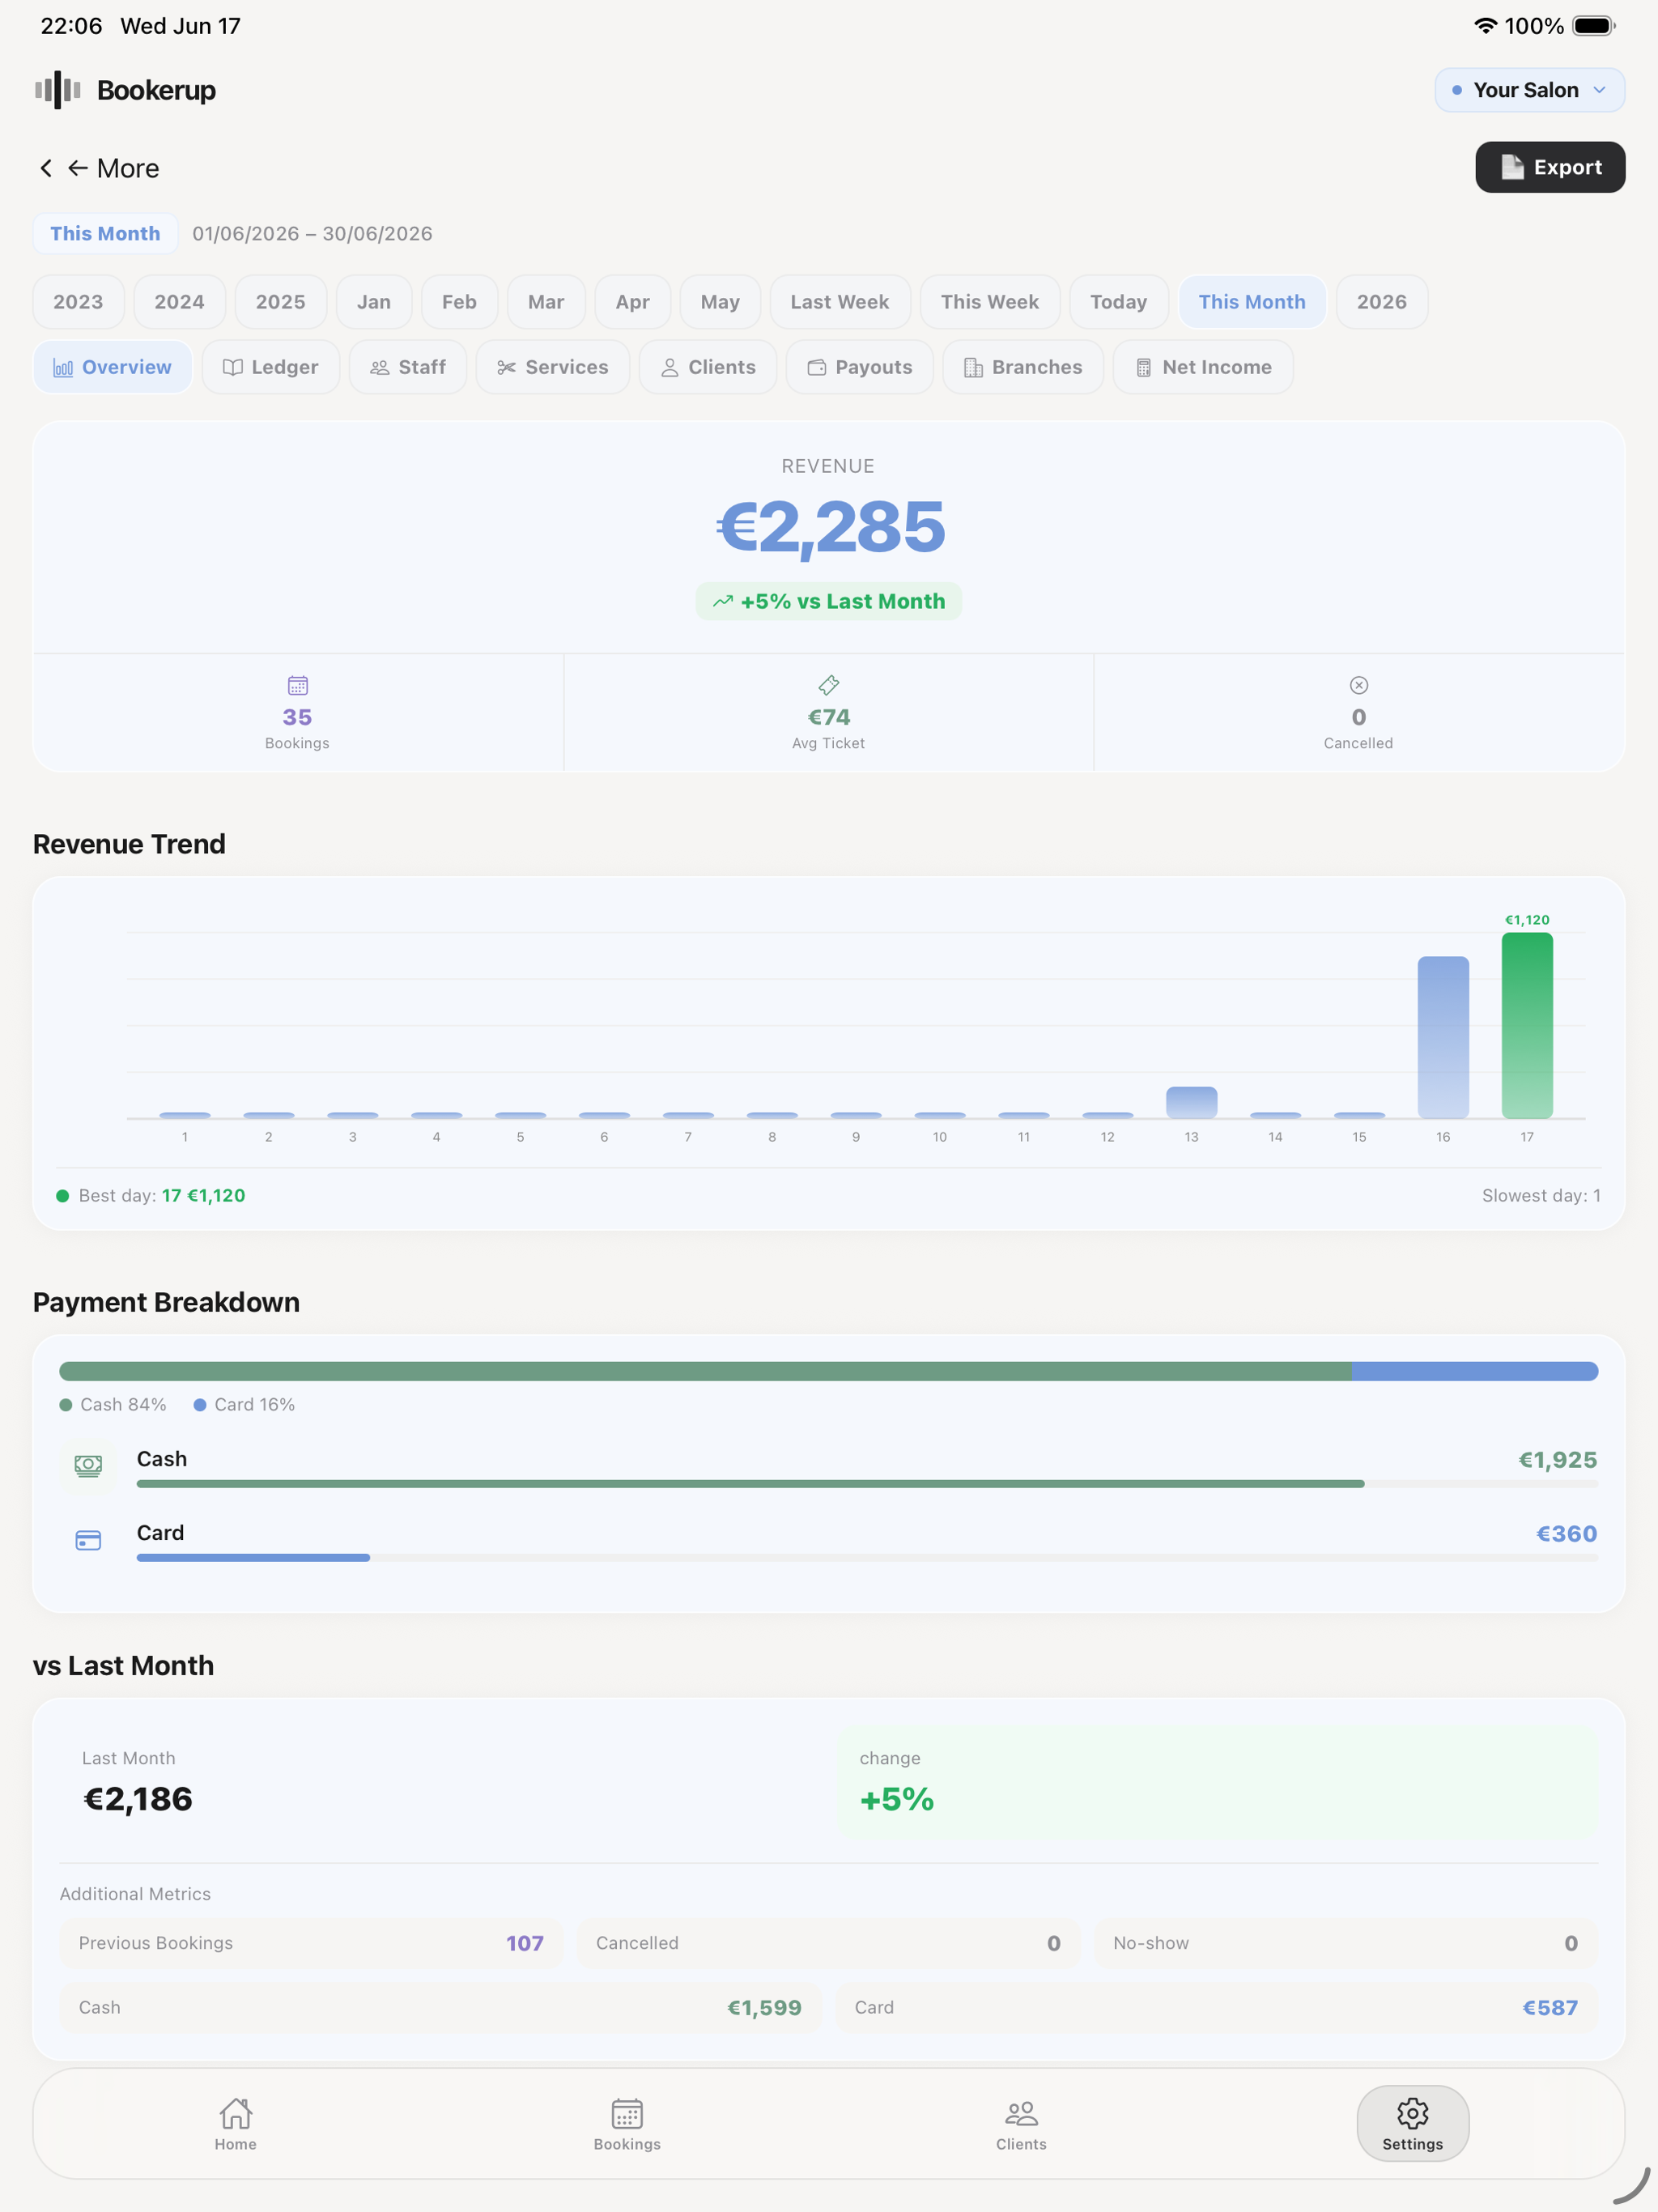Tap the +5% vs Last Month badge
Image resolution: width=1658 pixels, height=2212 pixels.
[x=829, y=601]
